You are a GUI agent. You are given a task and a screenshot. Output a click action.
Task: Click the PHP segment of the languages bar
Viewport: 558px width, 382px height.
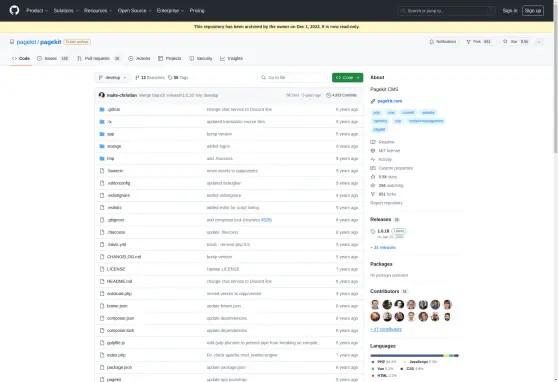(x=407, y=355)
